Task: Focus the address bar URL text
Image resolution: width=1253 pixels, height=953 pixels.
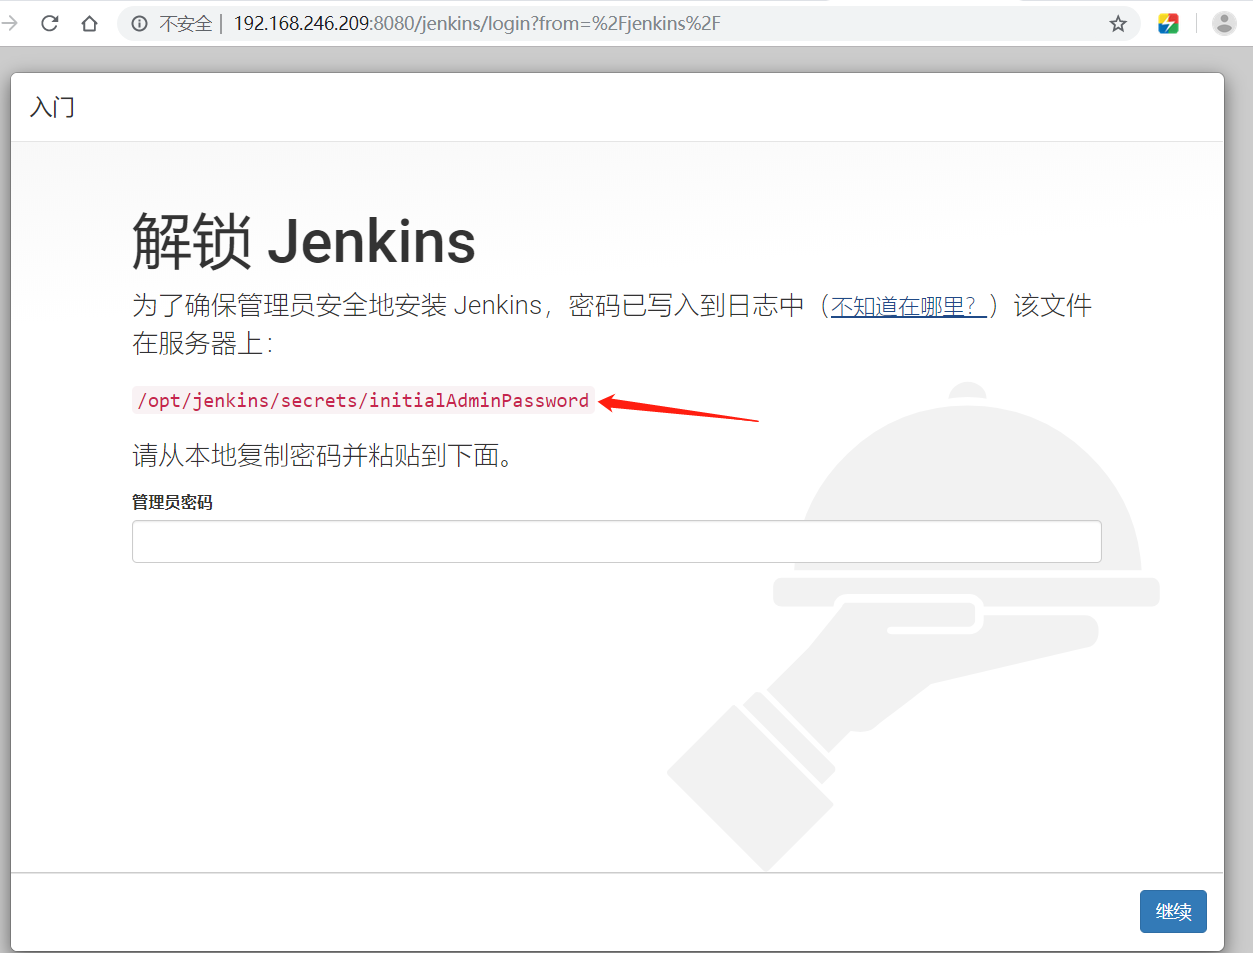Action: [477, 23]
